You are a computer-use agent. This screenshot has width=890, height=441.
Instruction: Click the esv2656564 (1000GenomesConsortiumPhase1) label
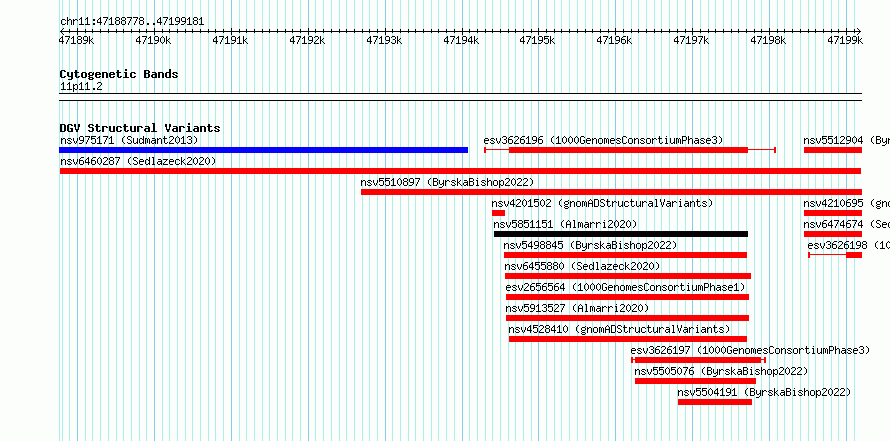[625, 287]
